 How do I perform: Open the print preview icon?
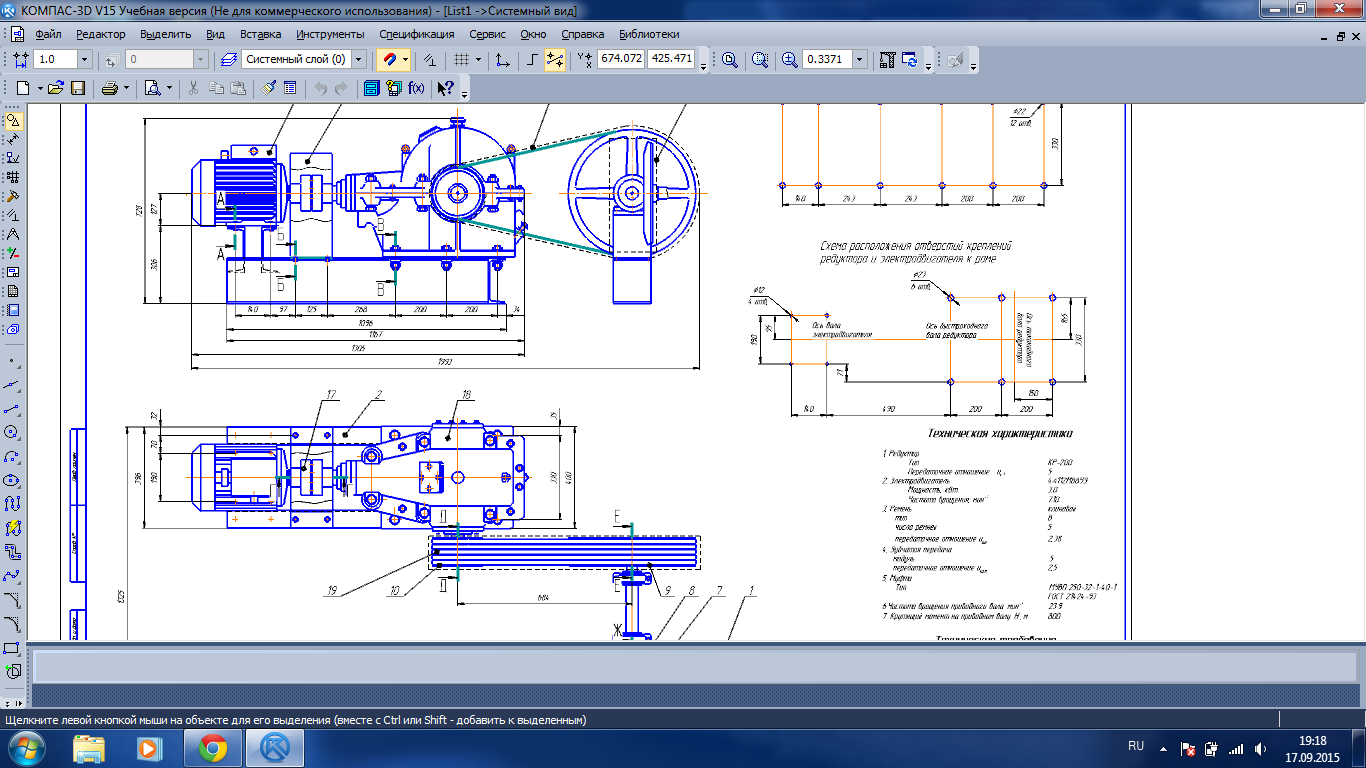(x=153, y=88)
